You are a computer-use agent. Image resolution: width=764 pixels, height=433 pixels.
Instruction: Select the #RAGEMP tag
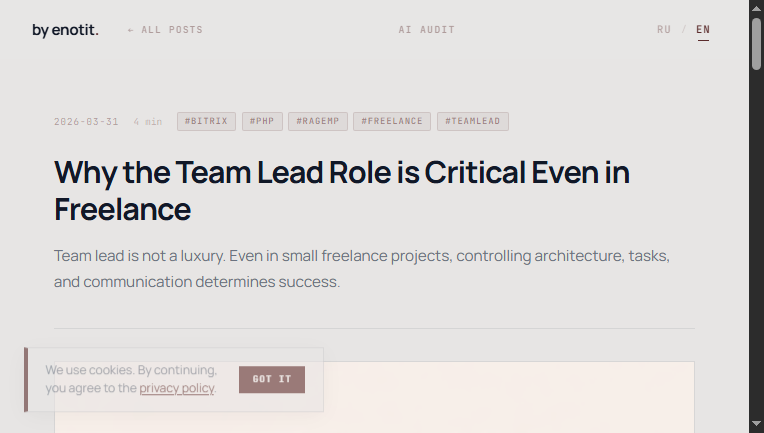point(318,122)
